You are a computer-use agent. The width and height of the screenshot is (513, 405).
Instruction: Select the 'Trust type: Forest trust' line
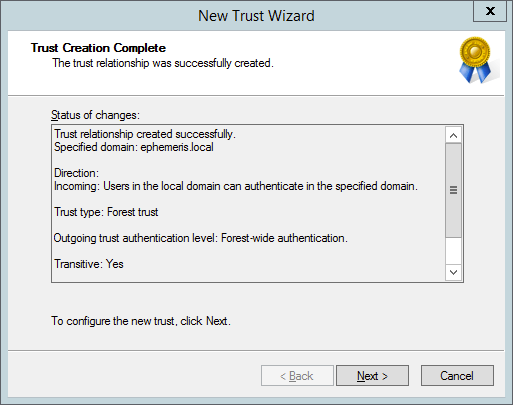pos(106,212)
